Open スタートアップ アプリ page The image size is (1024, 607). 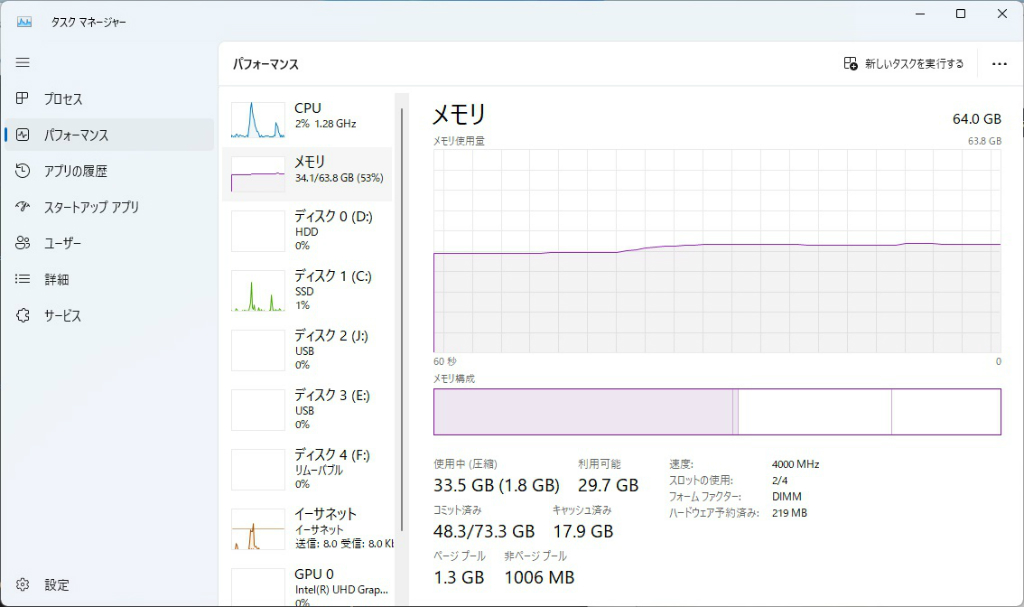pos(109,207)
